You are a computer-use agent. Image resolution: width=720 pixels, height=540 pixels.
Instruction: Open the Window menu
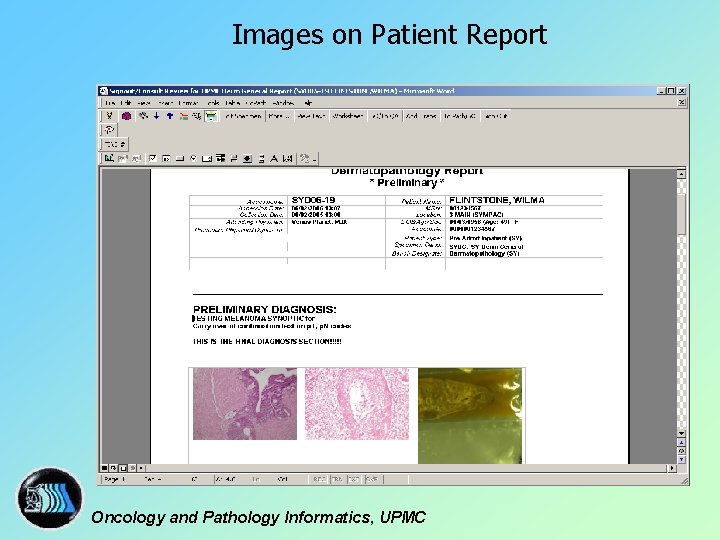(x=283, y=103)
